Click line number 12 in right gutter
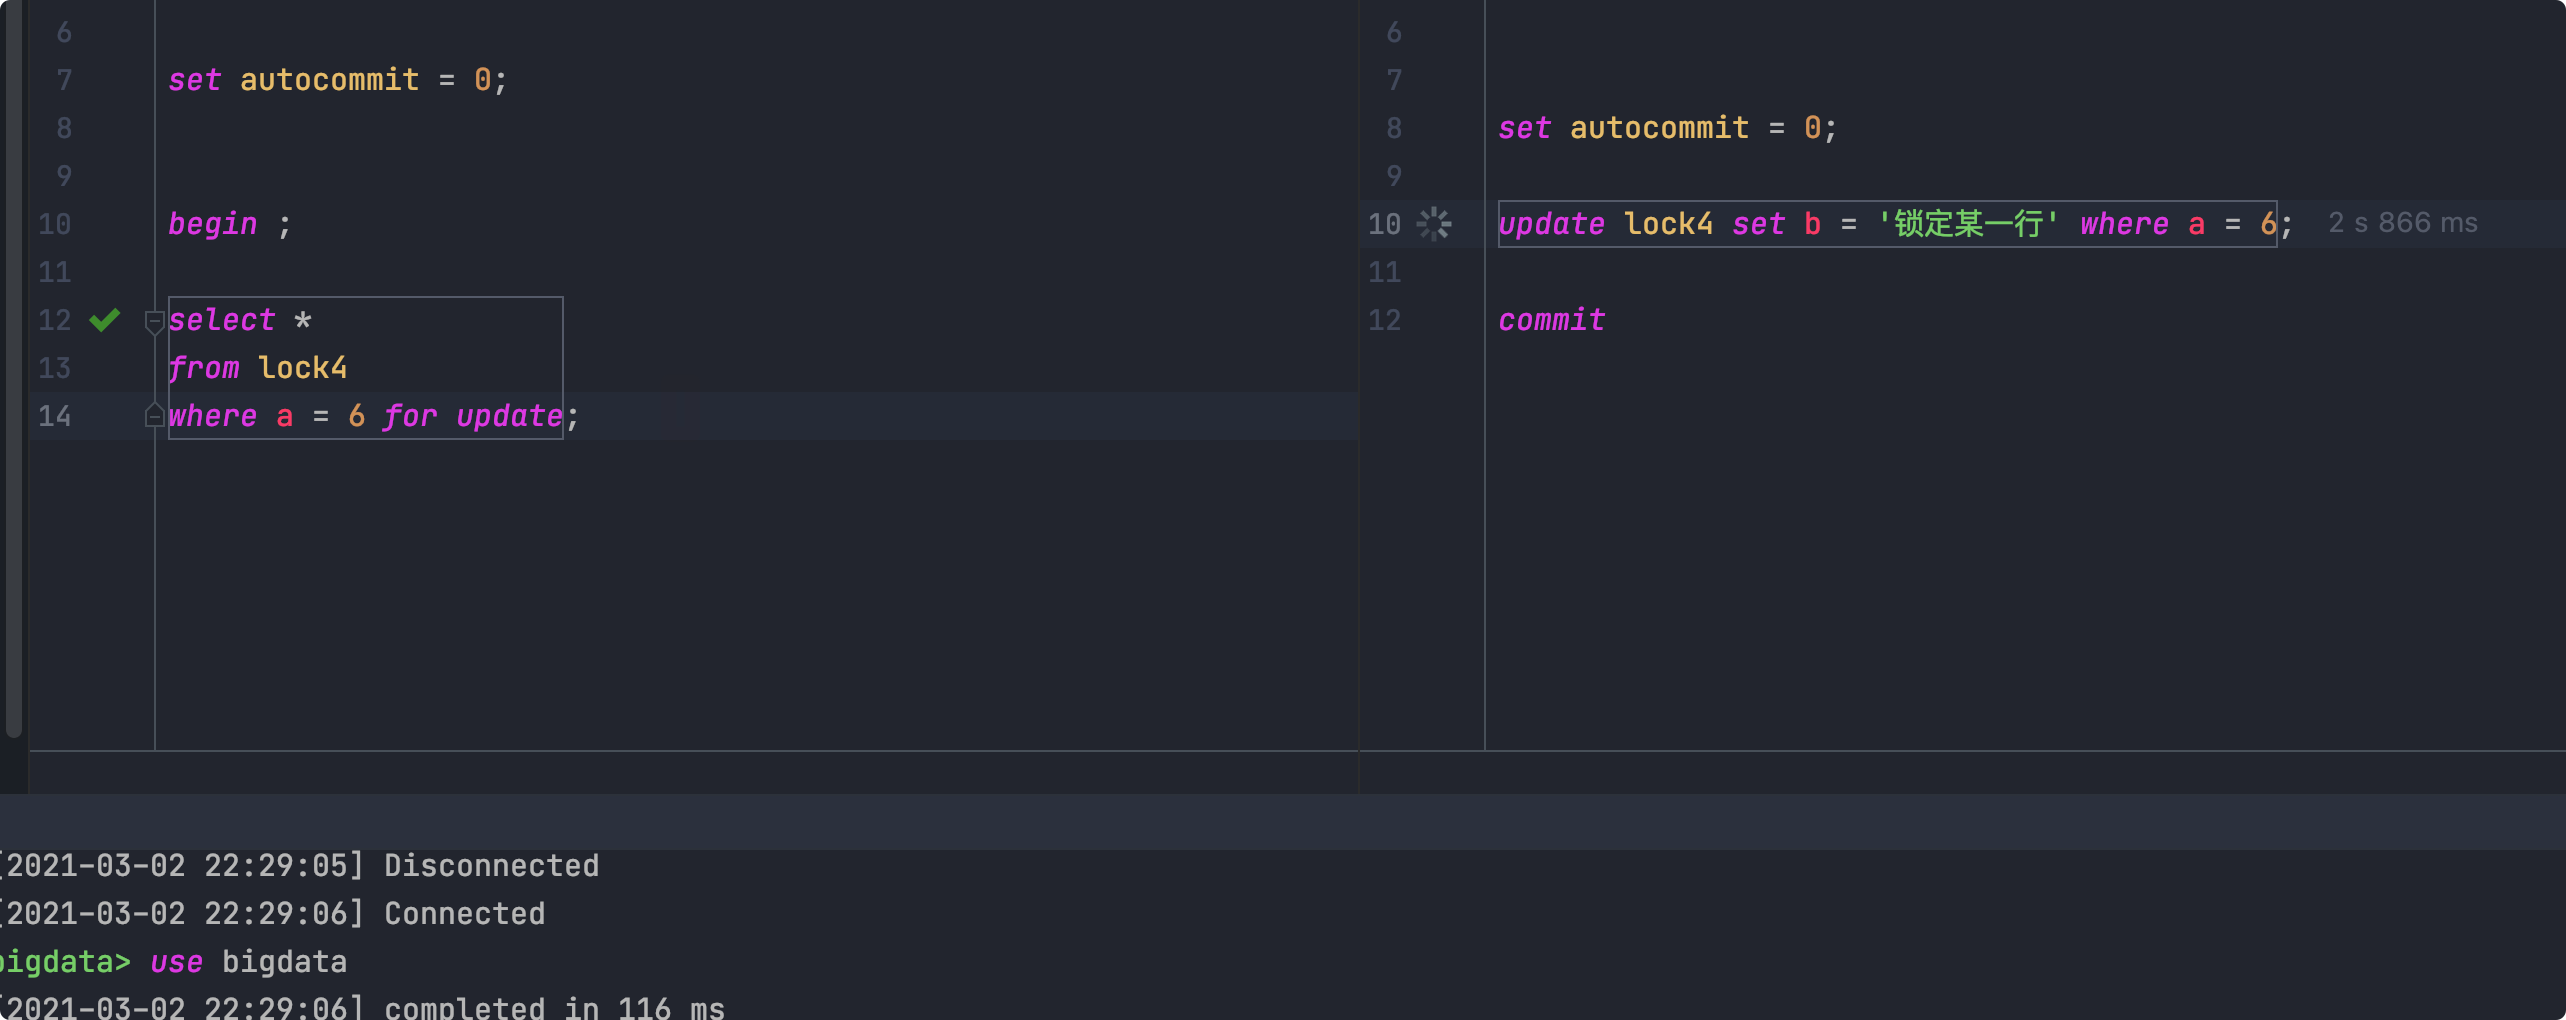Viewport: 2566px width, 1020px height. (x=1385, y=320)
